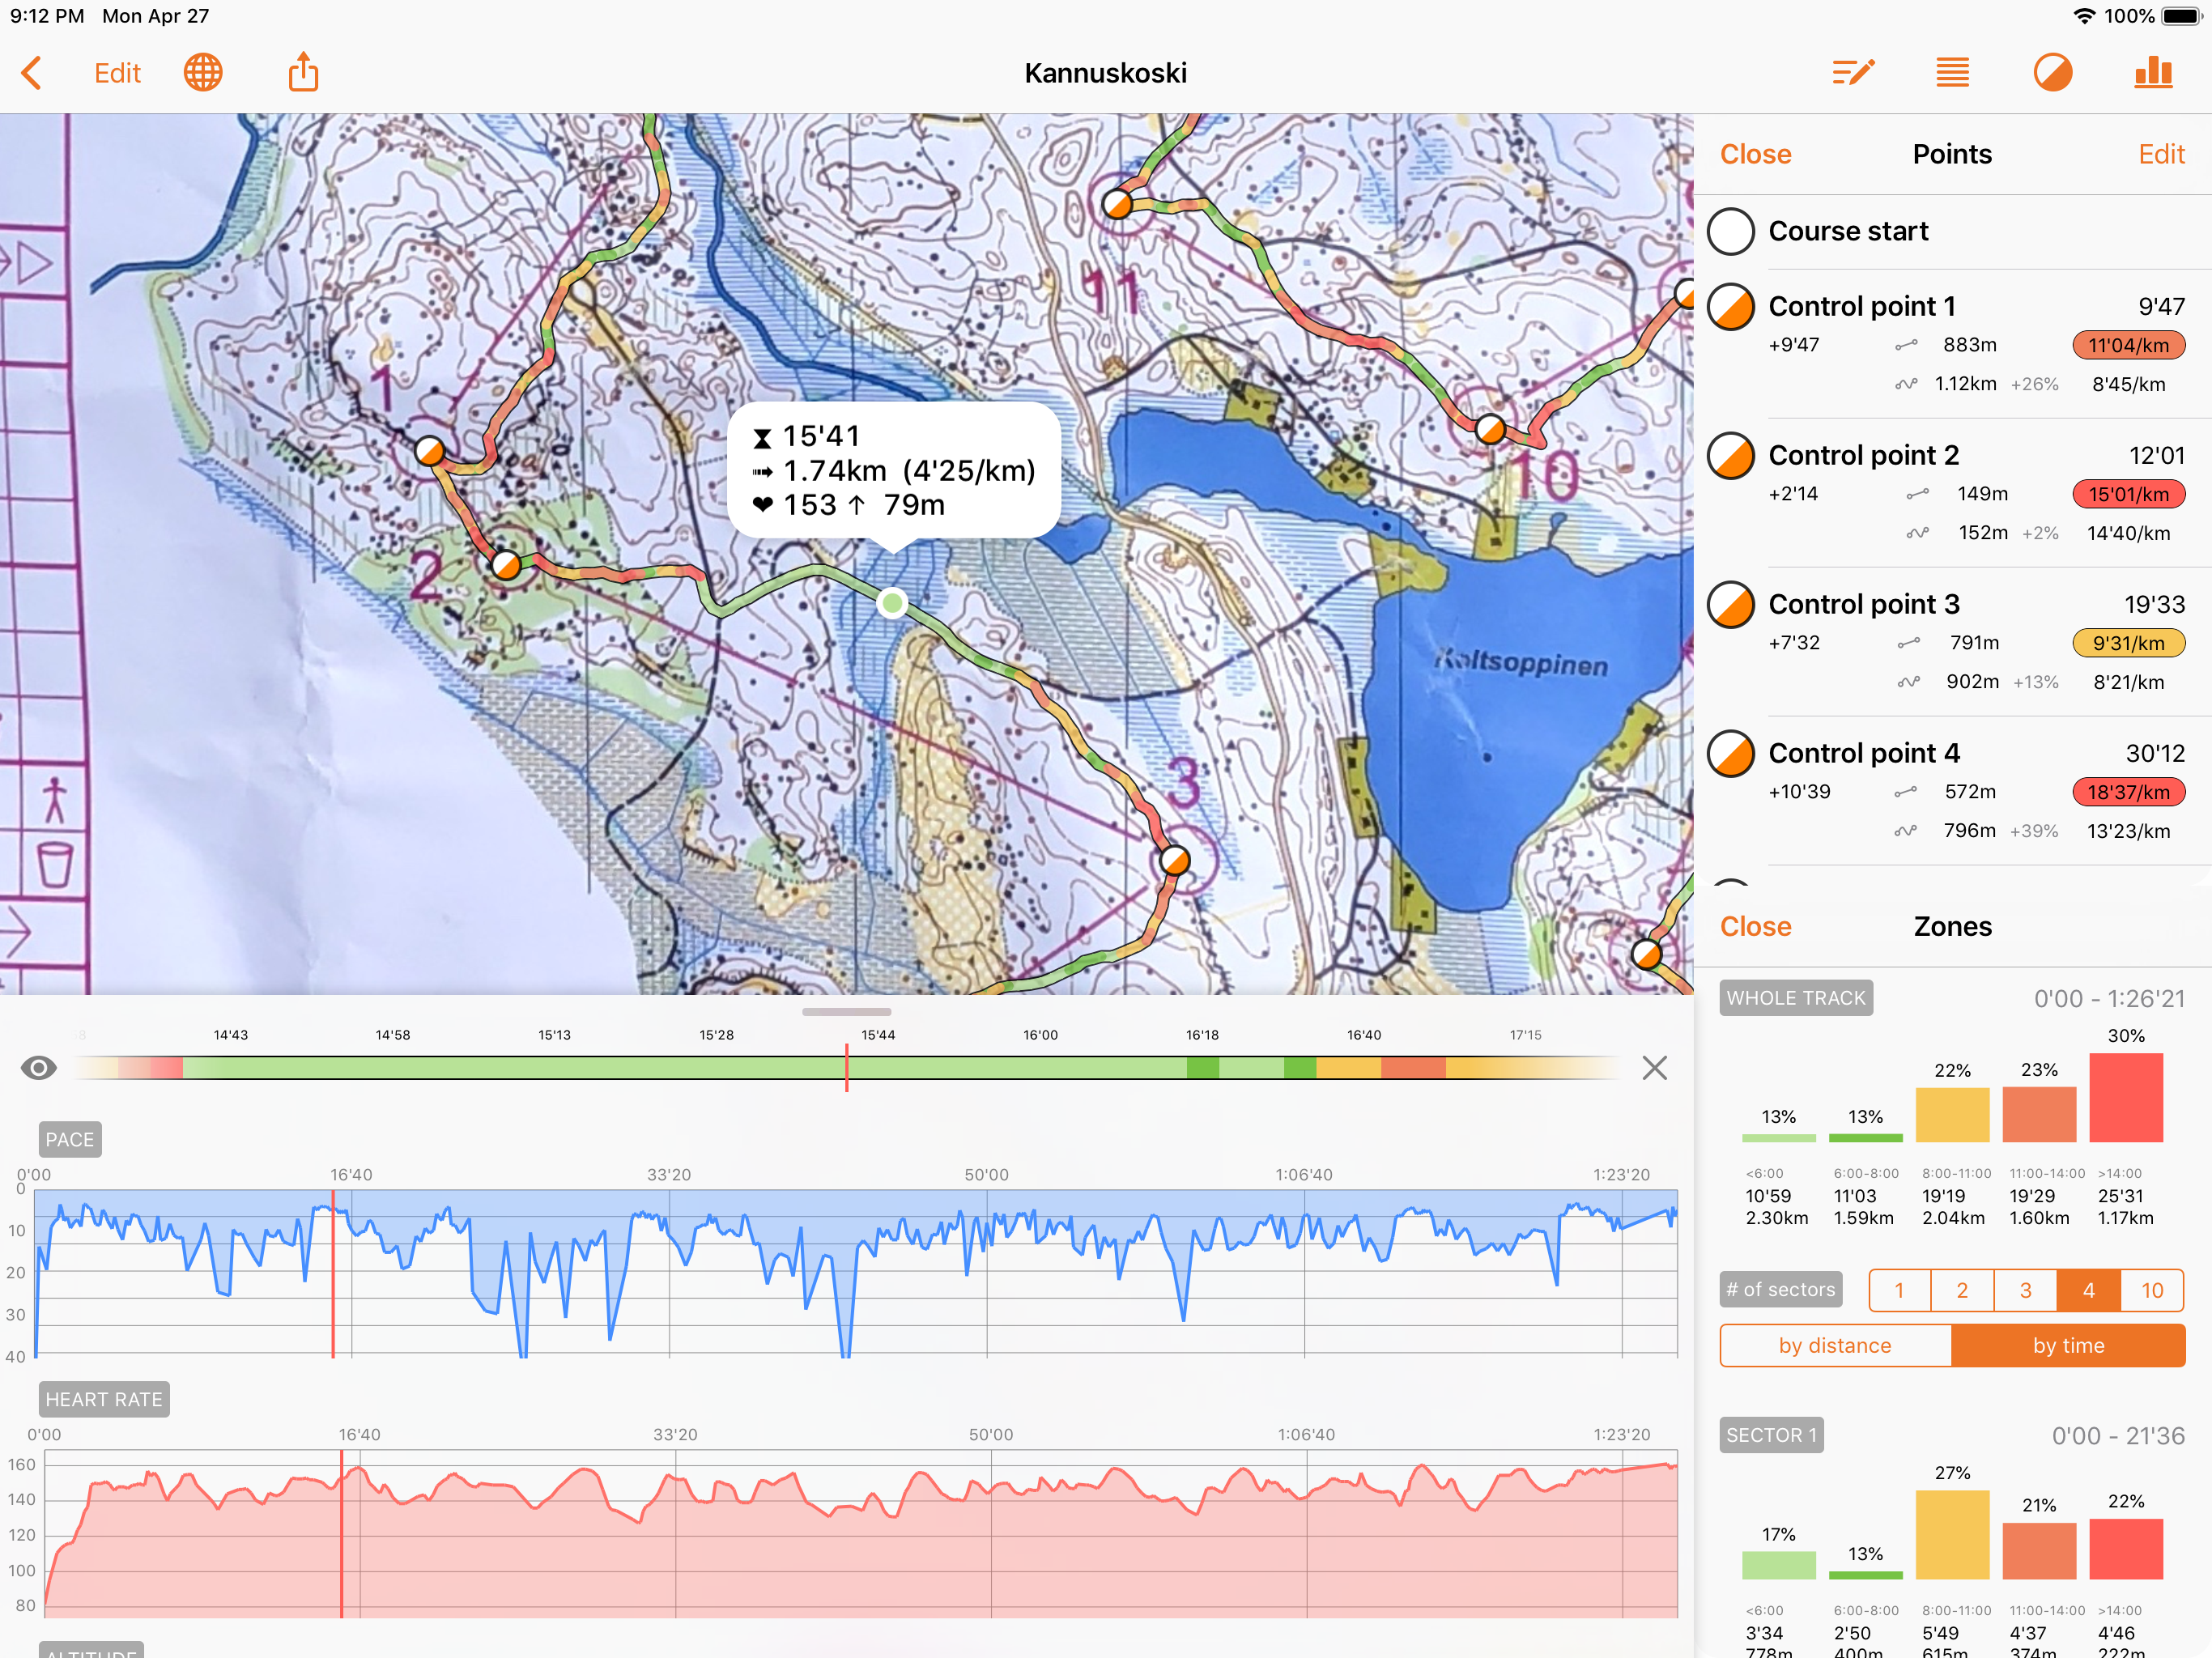
Task: Close the Points panel
Action: tap(1755, 154)
